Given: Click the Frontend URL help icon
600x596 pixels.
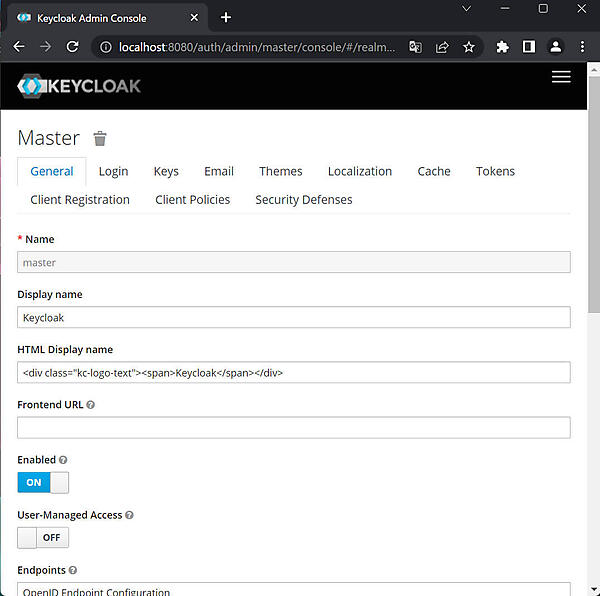Looking at the screenshot, I should [91, 405].
